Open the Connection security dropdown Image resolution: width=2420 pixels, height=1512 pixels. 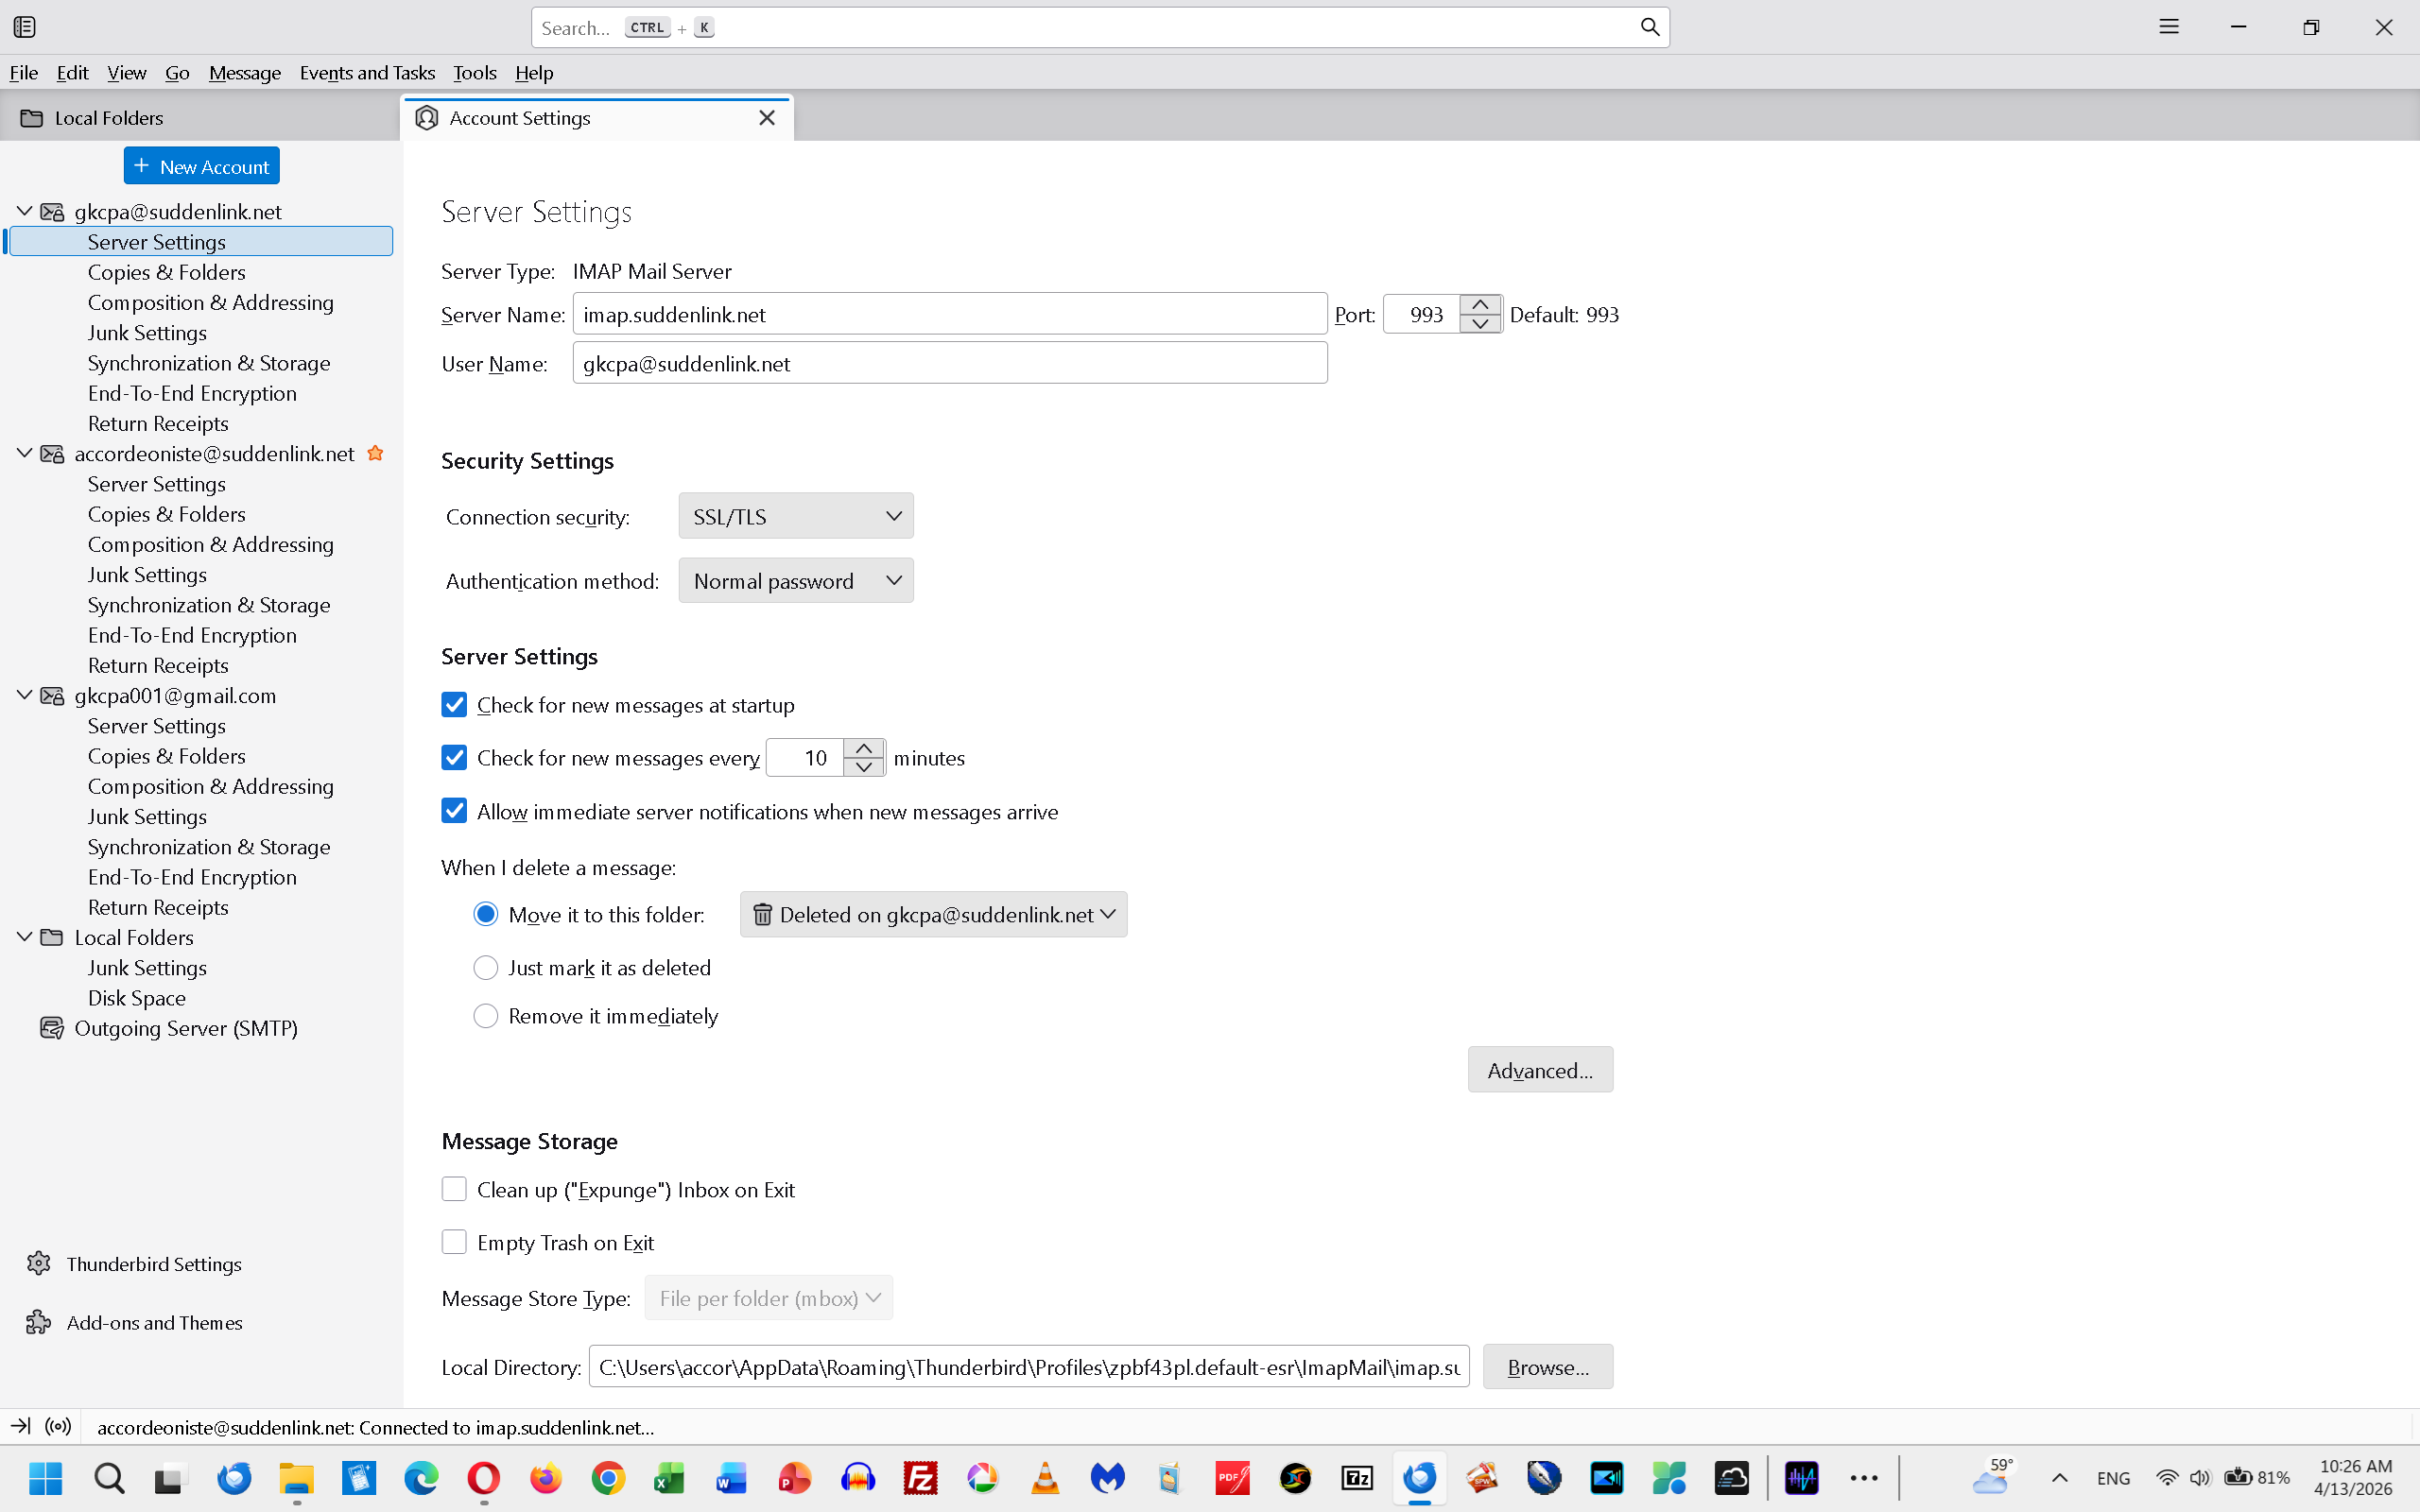point(795,516)
